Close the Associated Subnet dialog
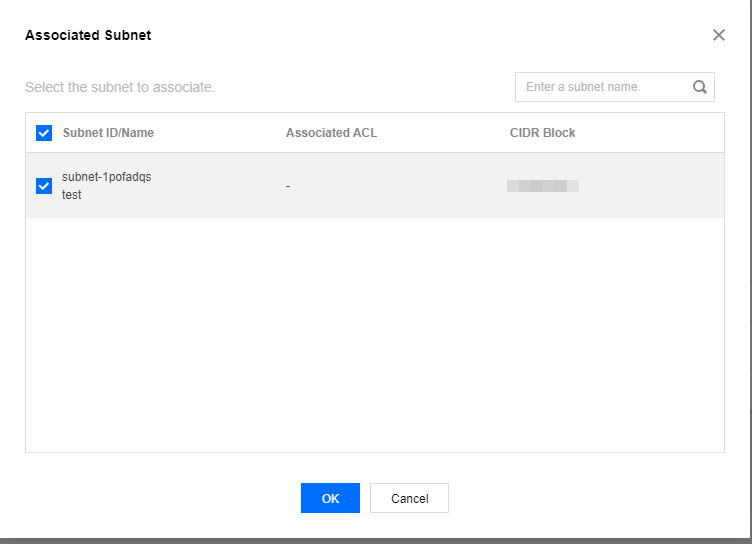The image size is (752, 544). pos(718,35)
